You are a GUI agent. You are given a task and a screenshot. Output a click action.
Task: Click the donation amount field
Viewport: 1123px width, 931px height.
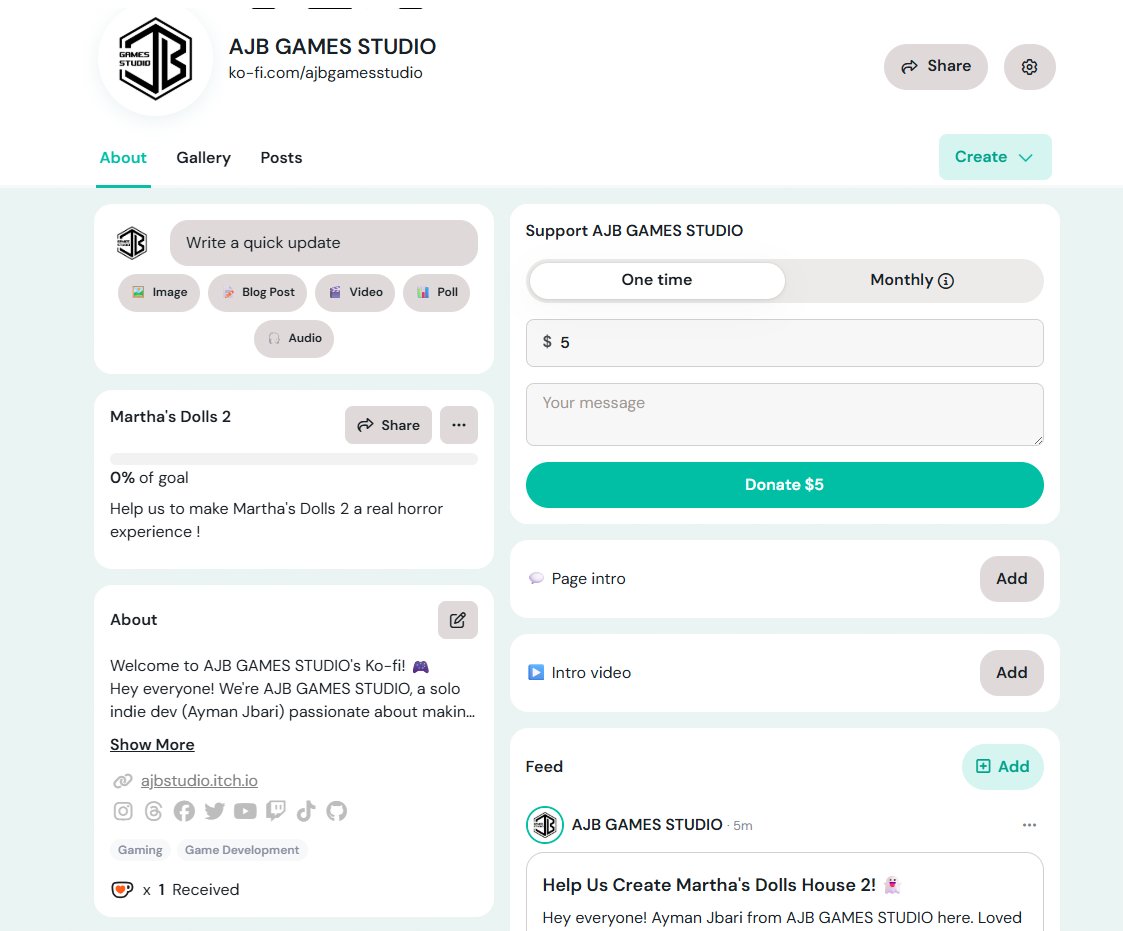click(x=784, y=343)
